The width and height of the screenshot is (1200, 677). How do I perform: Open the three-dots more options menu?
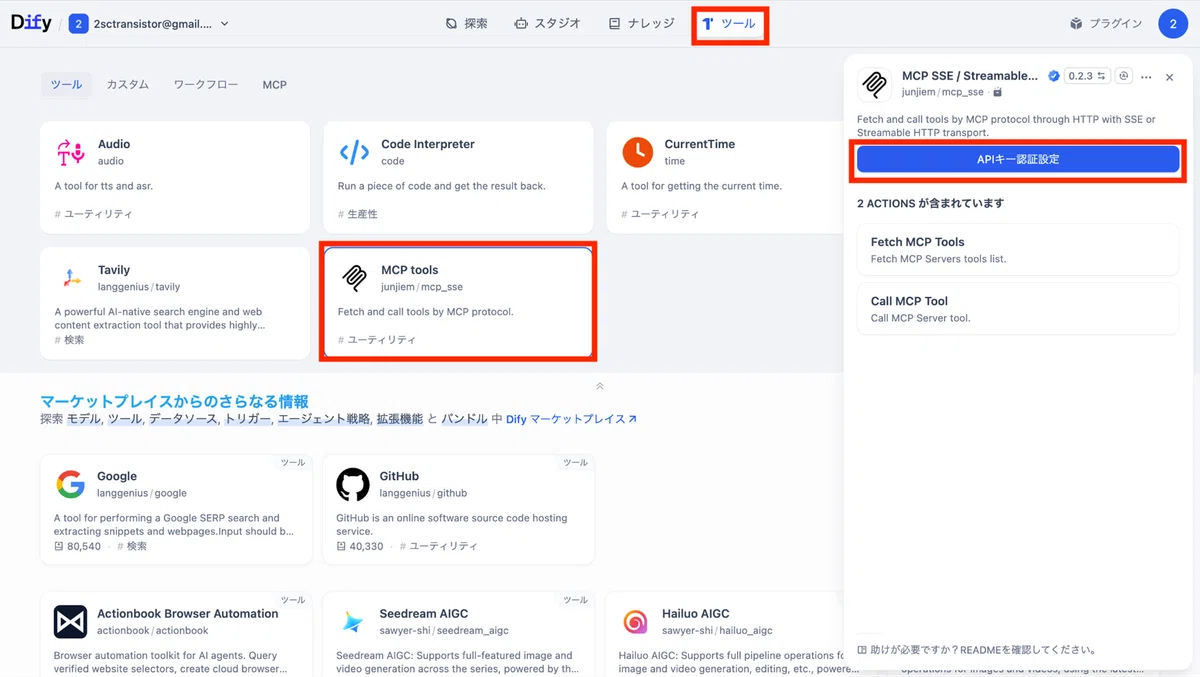pos(1146,77)
